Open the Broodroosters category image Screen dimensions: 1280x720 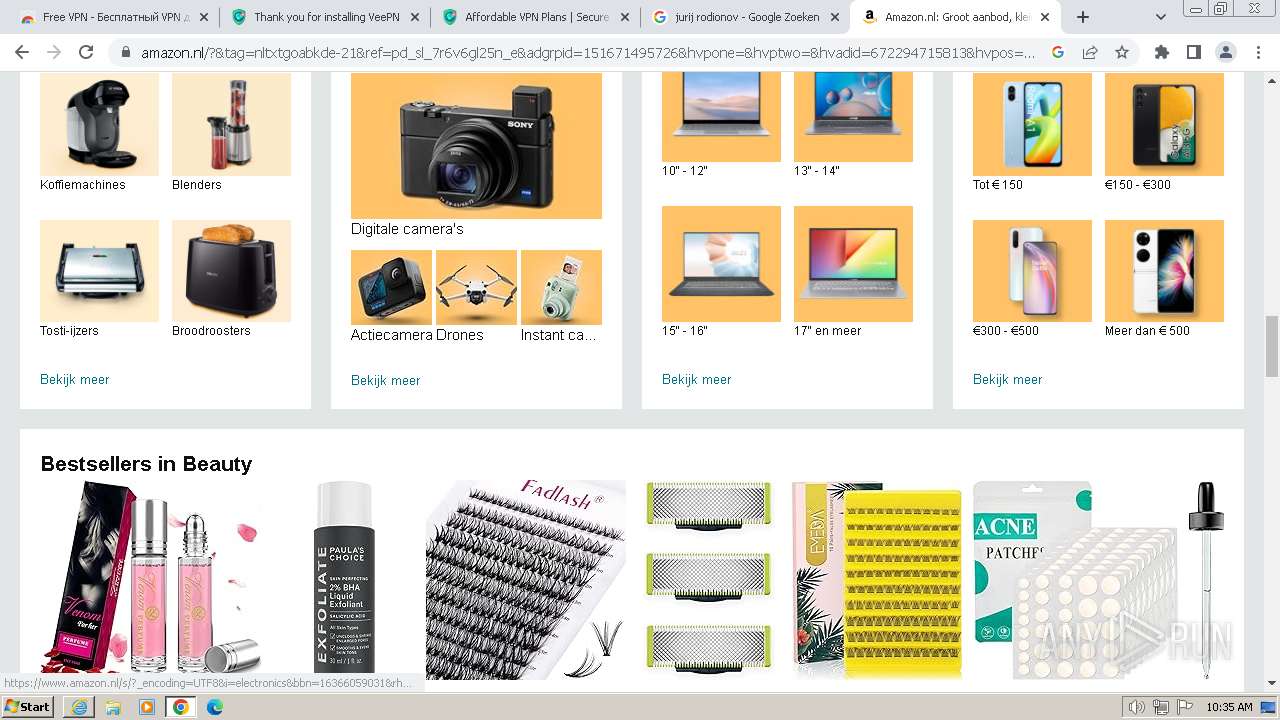(x=231, y=271)
